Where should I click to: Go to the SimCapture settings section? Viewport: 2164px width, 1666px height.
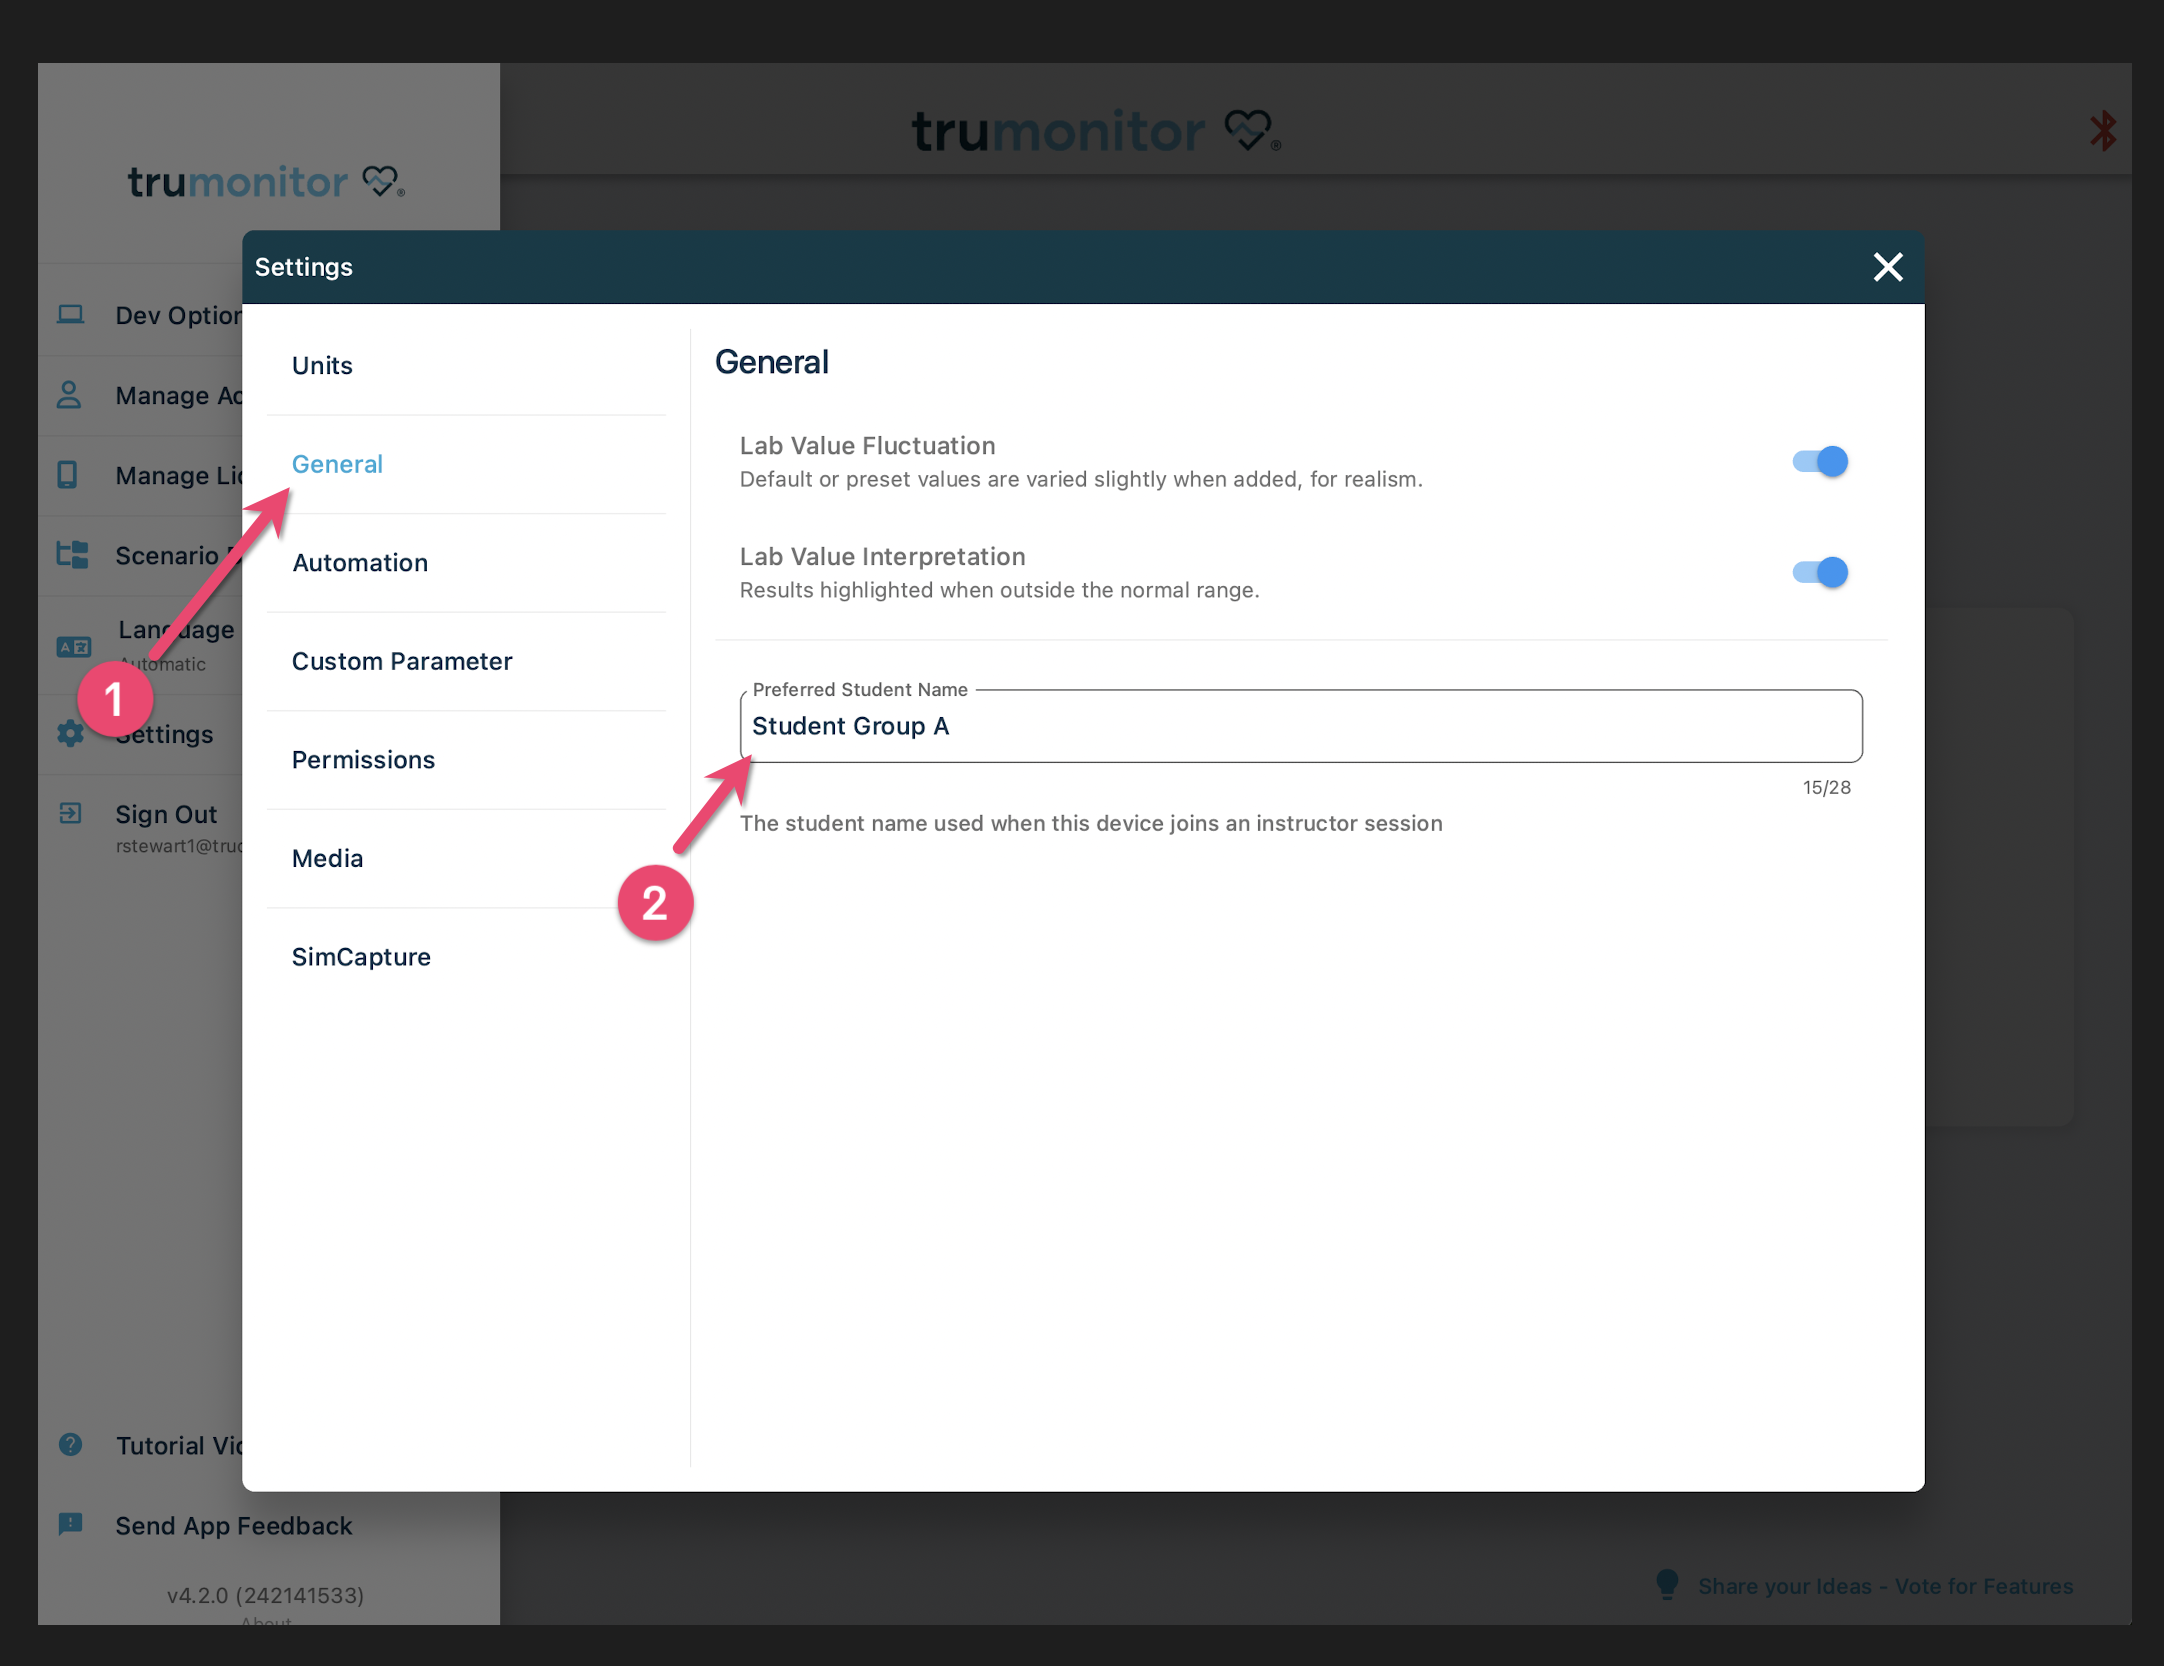click(x=361, y=957)
